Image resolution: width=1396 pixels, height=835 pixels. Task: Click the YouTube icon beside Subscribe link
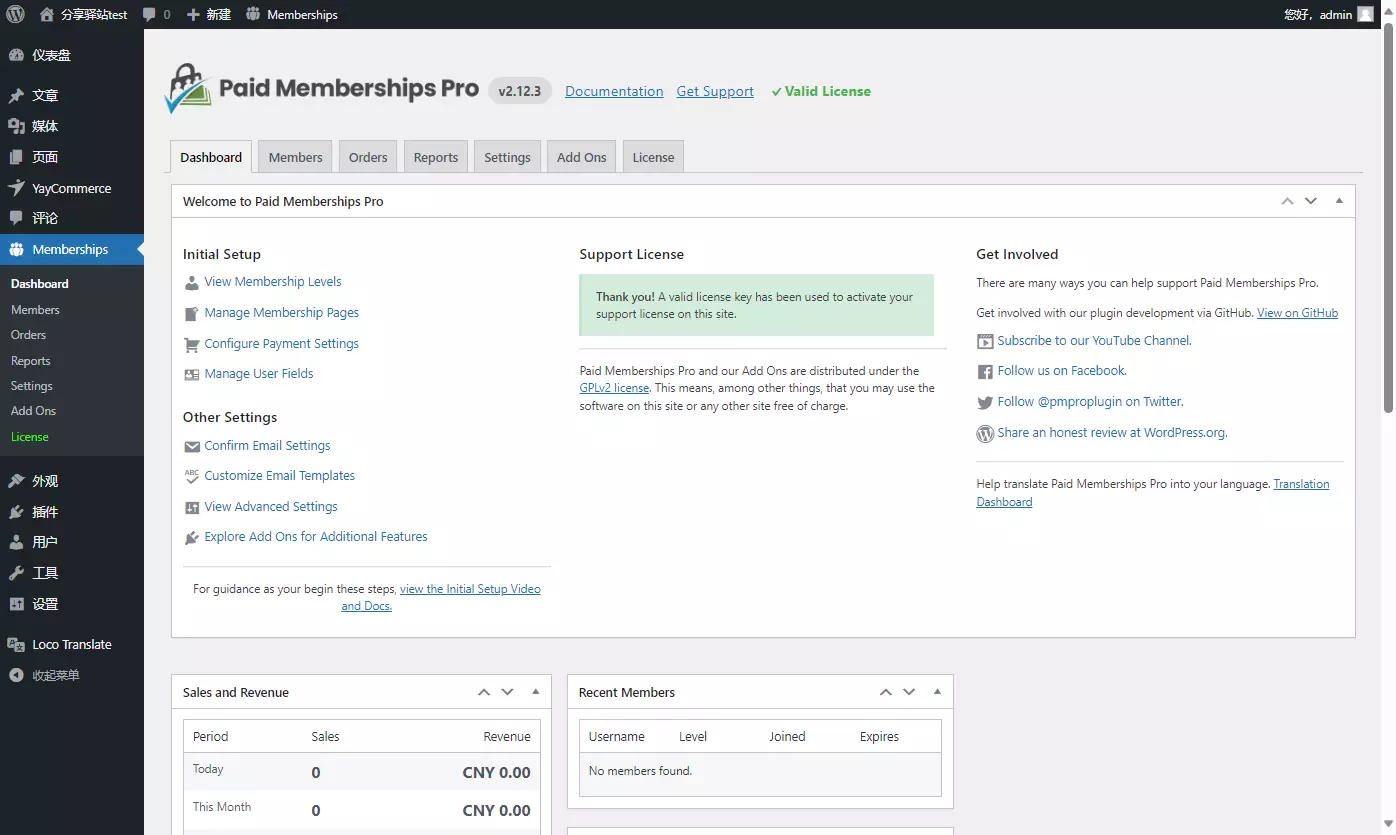click(x=985, y=341)
